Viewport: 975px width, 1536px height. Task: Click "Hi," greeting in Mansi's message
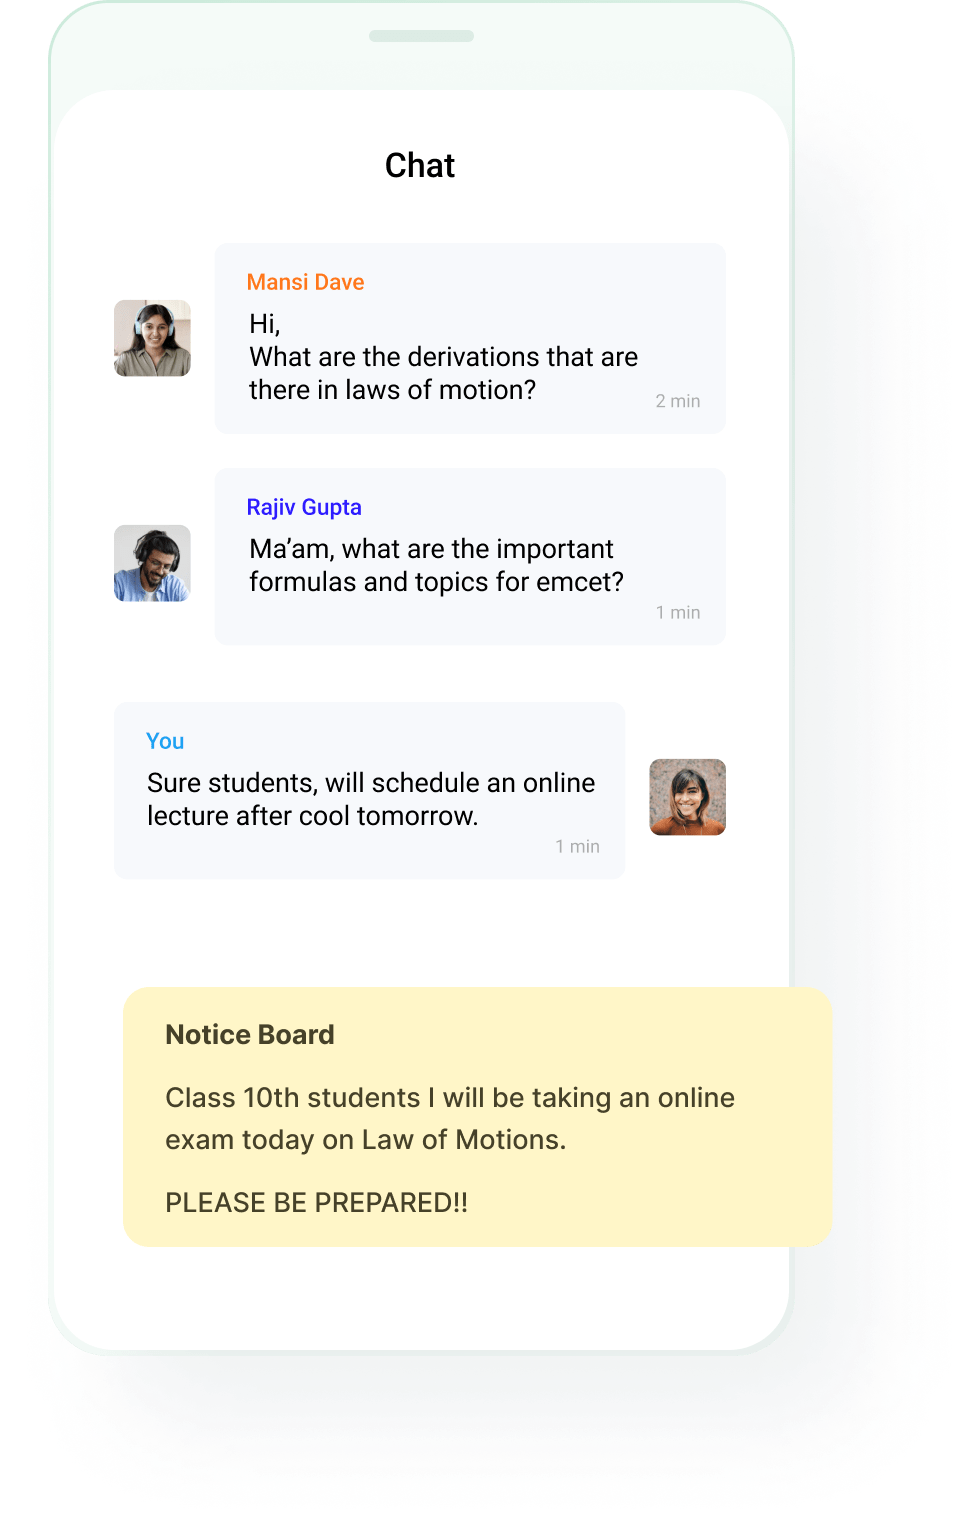pyautogui.click(x=265, y=324)
